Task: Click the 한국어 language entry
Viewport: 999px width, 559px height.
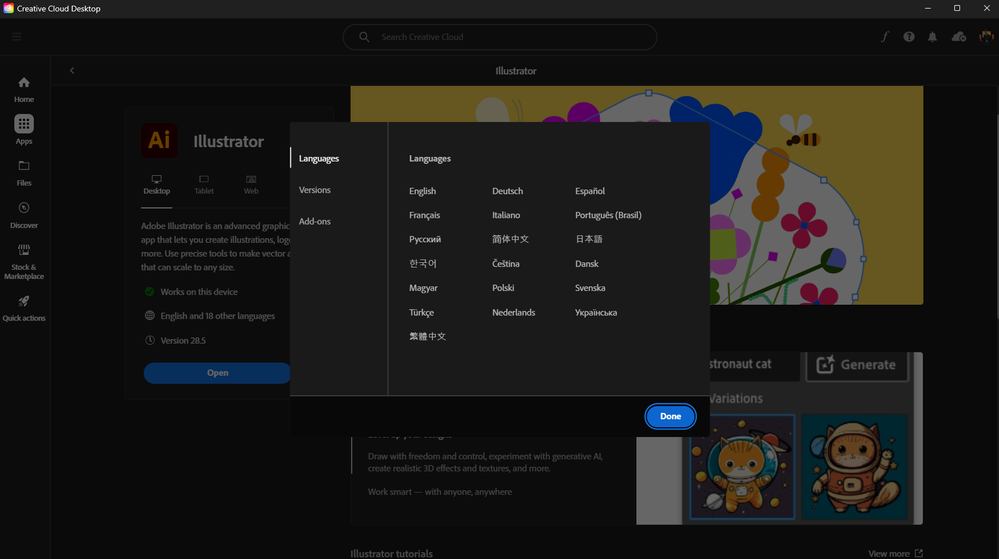Action: coord(422,263)
